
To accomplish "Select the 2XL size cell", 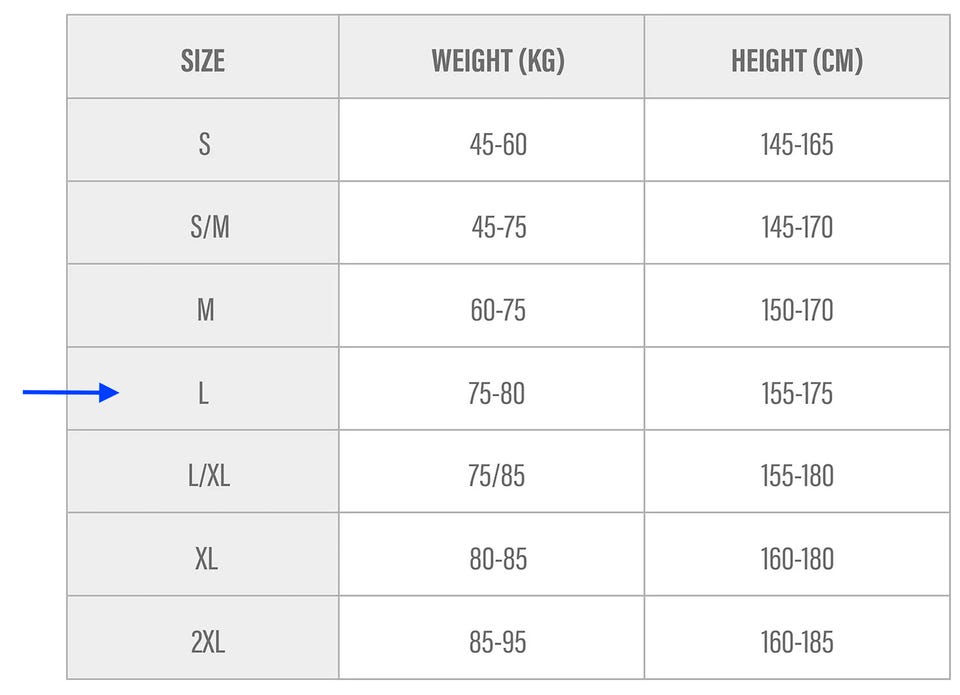I will pos(208,642).
